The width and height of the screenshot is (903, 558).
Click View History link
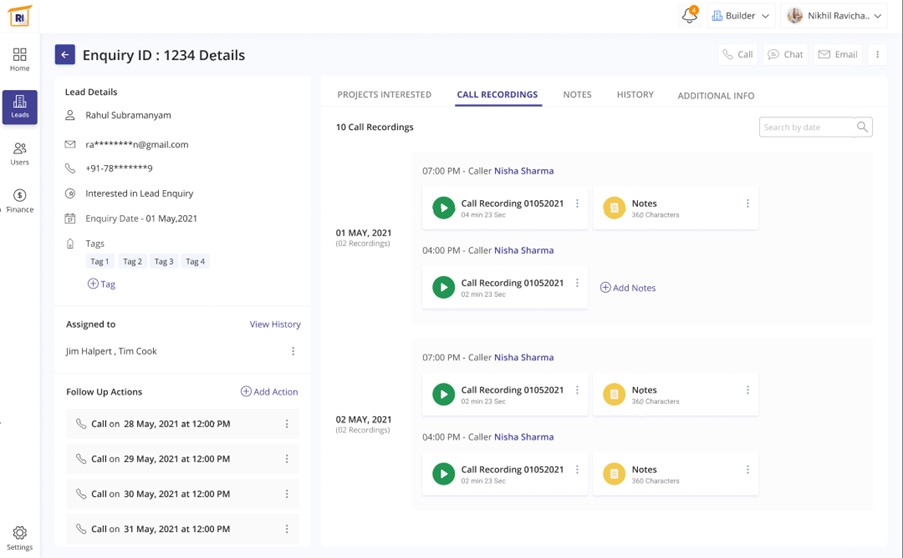coord(275,324)
